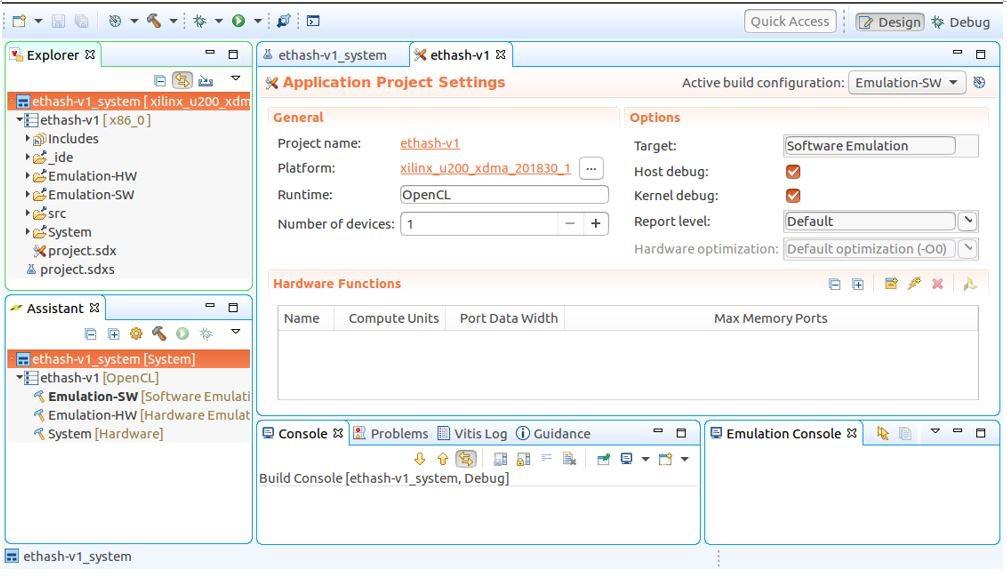Remove hardware function with red X icon

(938, 283)
